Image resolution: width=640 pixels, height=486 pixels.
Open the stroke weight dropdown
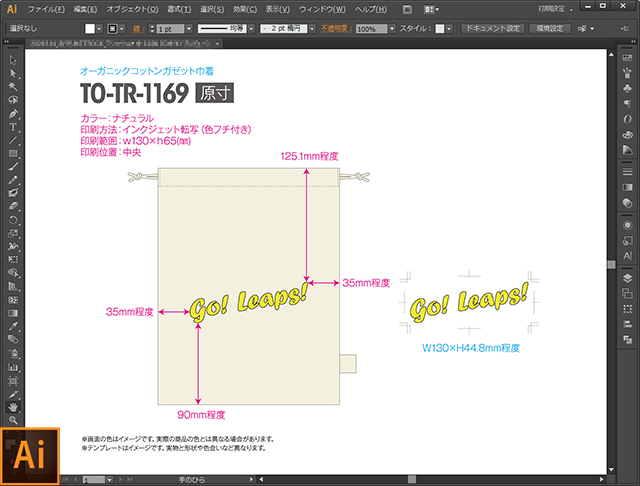[189, 29]
